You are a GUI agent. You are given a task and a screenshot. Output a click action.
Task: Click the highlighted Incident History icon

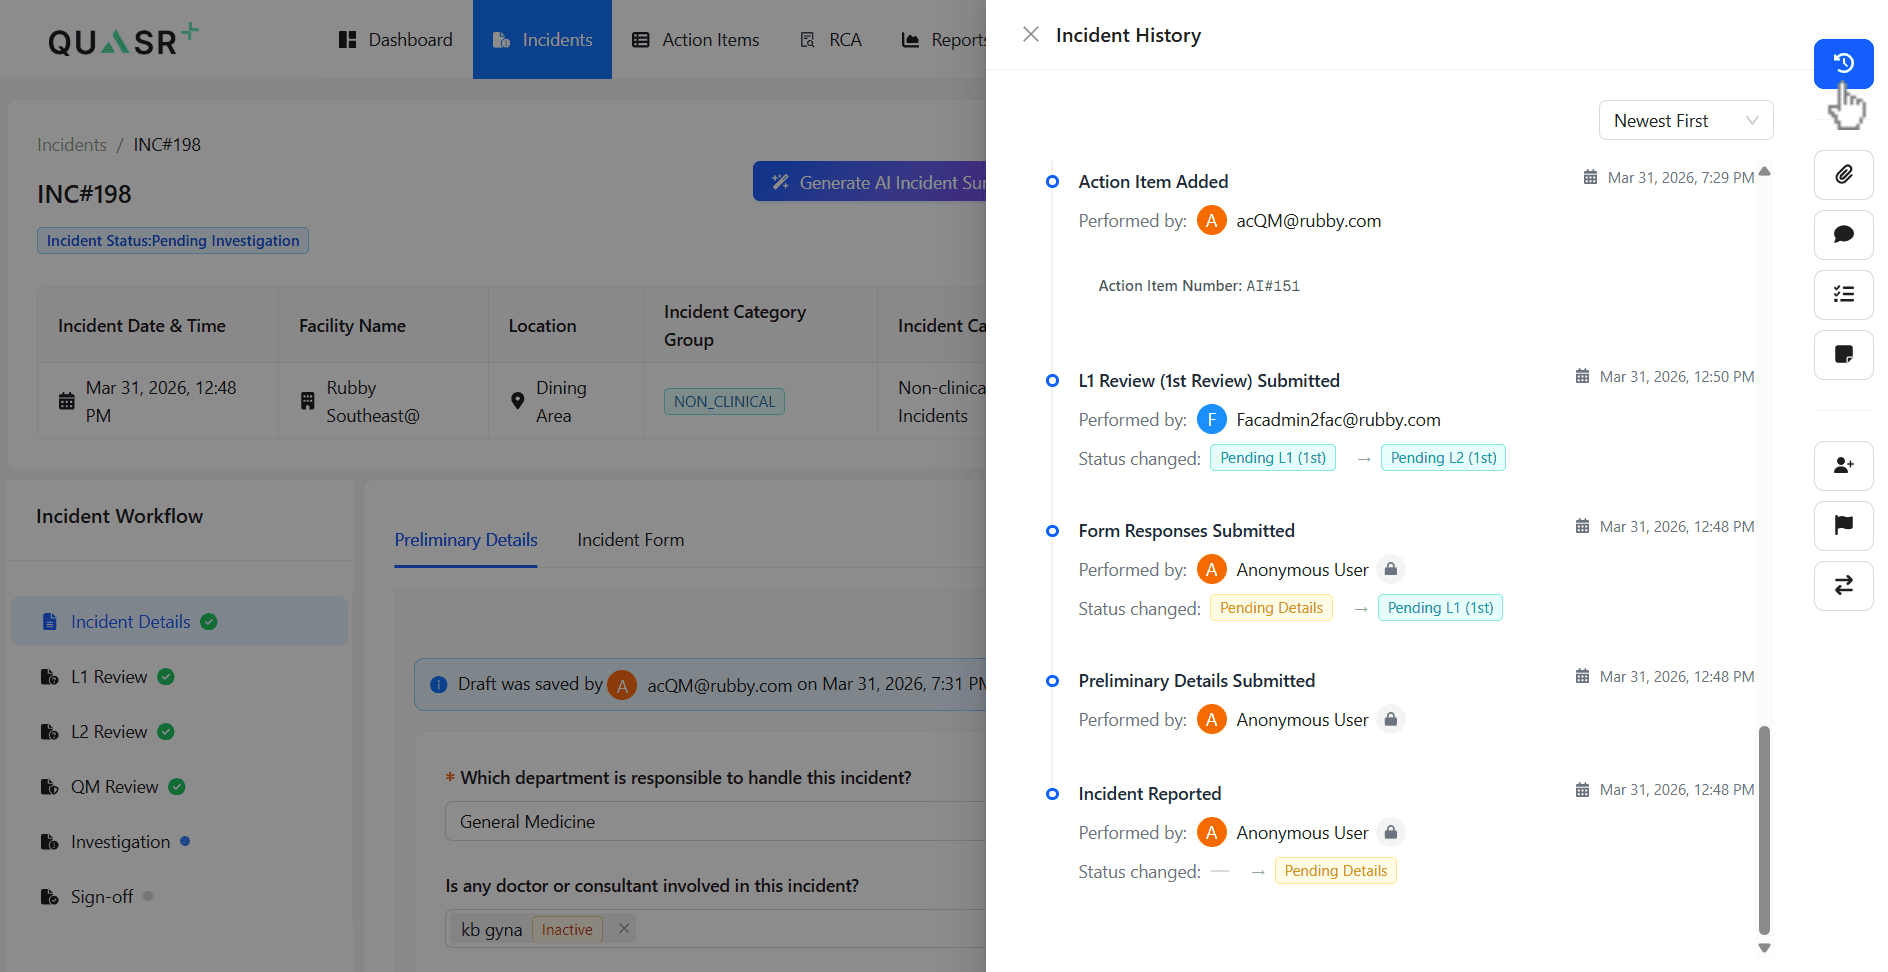coord(1843,63)
